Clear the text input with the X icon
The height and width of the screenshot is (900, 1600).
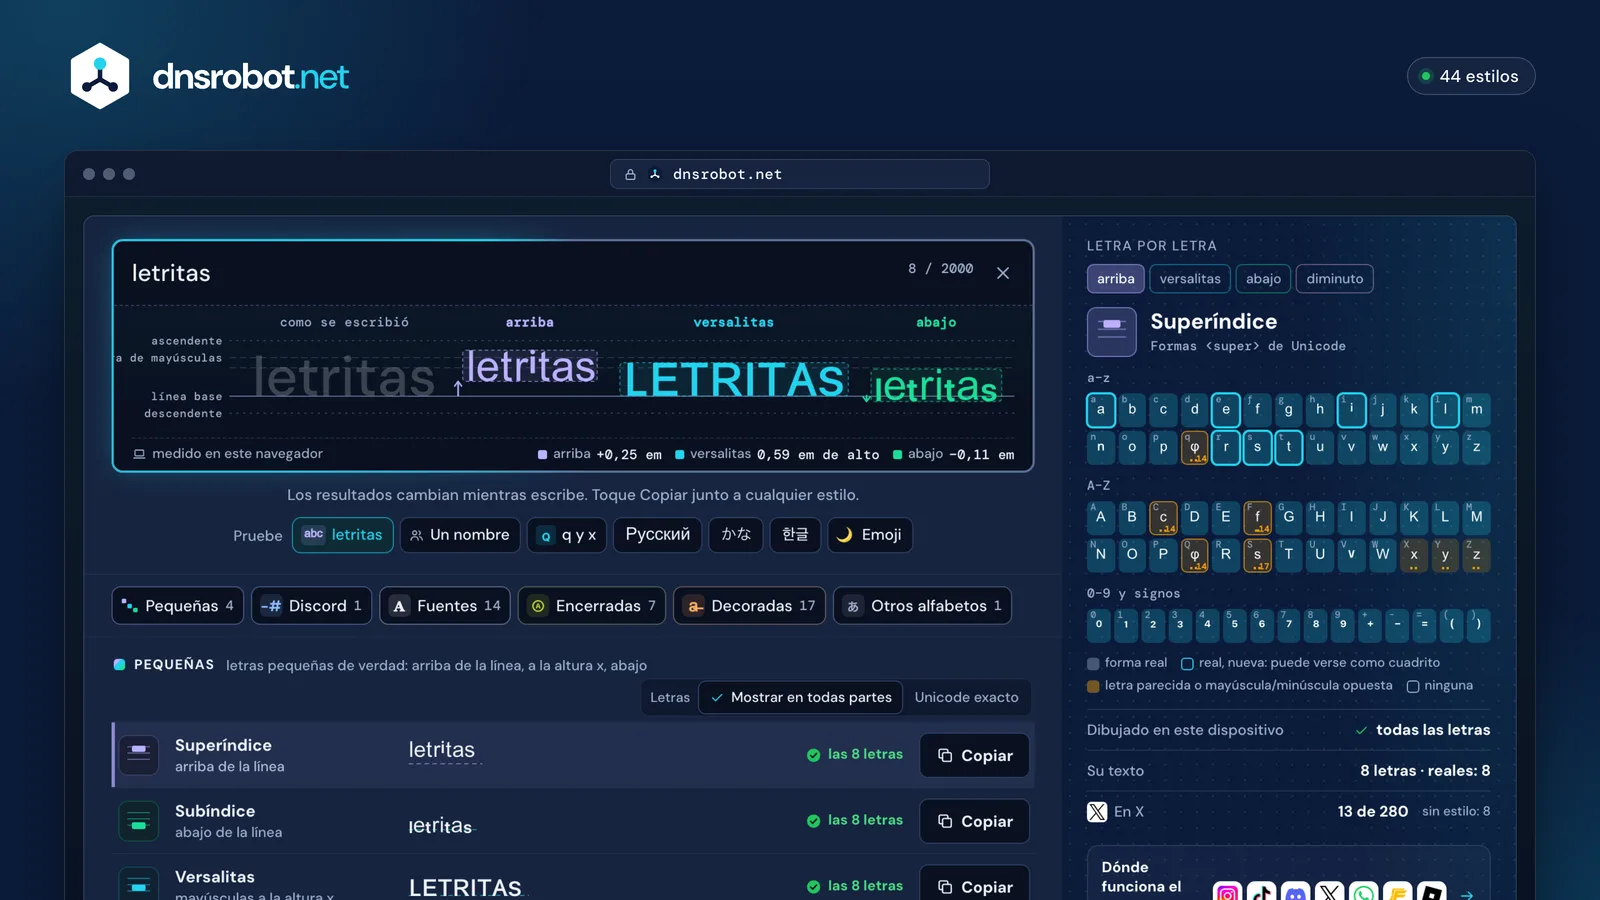(x=1003, y=273)
